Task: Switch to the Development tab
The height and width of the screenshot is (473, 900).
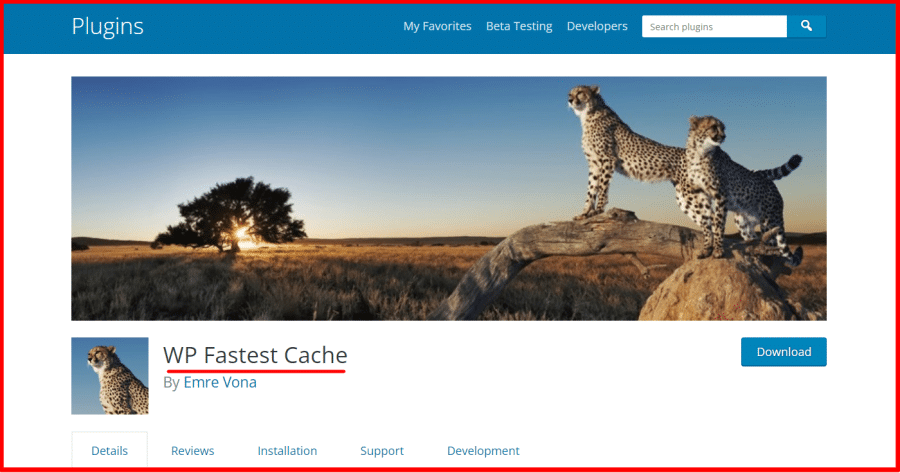Action: click(x=483, y=451)
